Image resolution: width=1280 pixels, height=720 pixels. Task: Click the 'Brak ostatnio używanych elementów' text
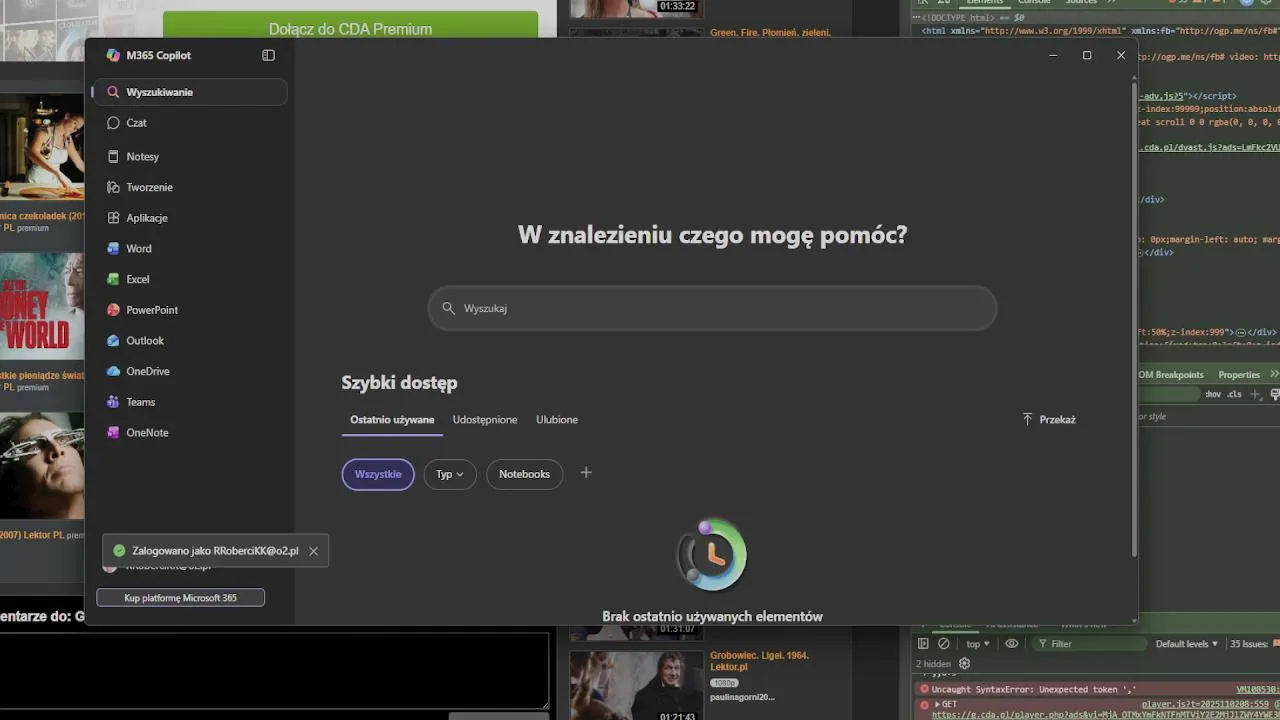point(712,617)
